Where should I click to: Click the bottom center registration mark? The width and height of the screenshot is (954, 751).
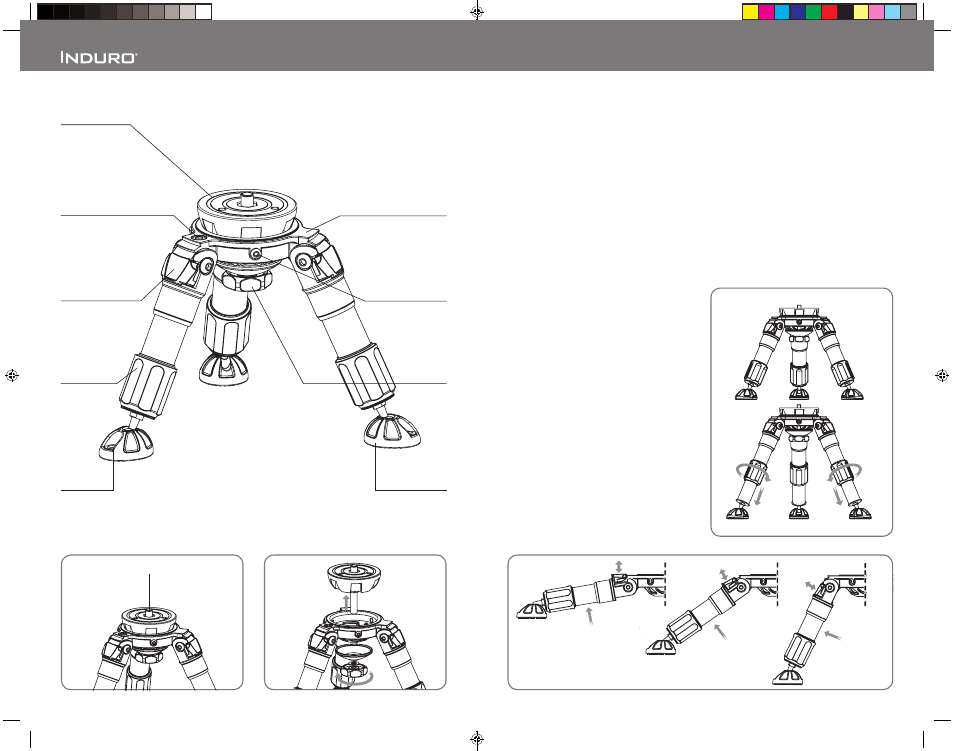(477, 739)
